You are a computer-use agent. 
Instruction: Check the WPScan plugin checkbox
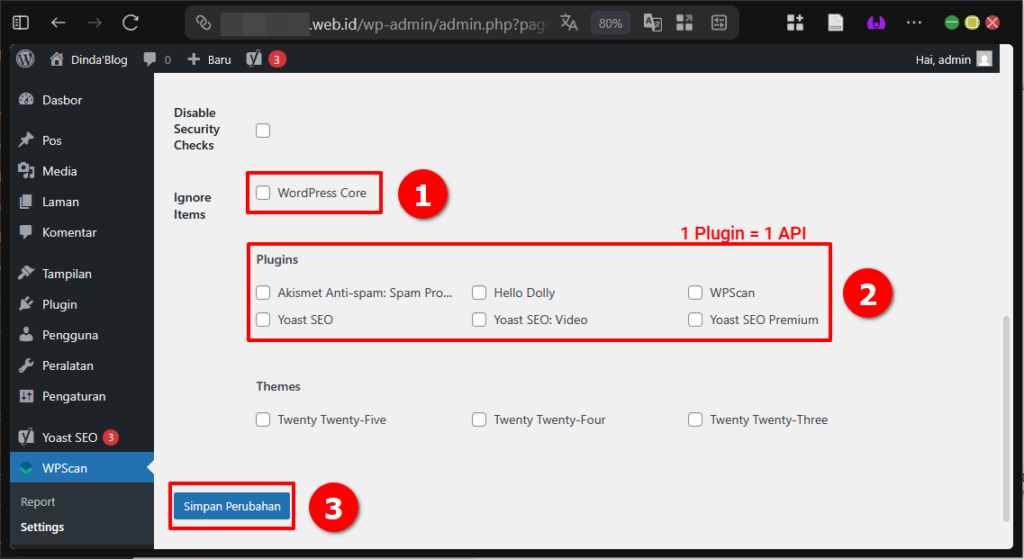pyautogui.click(x=695, y=293)
